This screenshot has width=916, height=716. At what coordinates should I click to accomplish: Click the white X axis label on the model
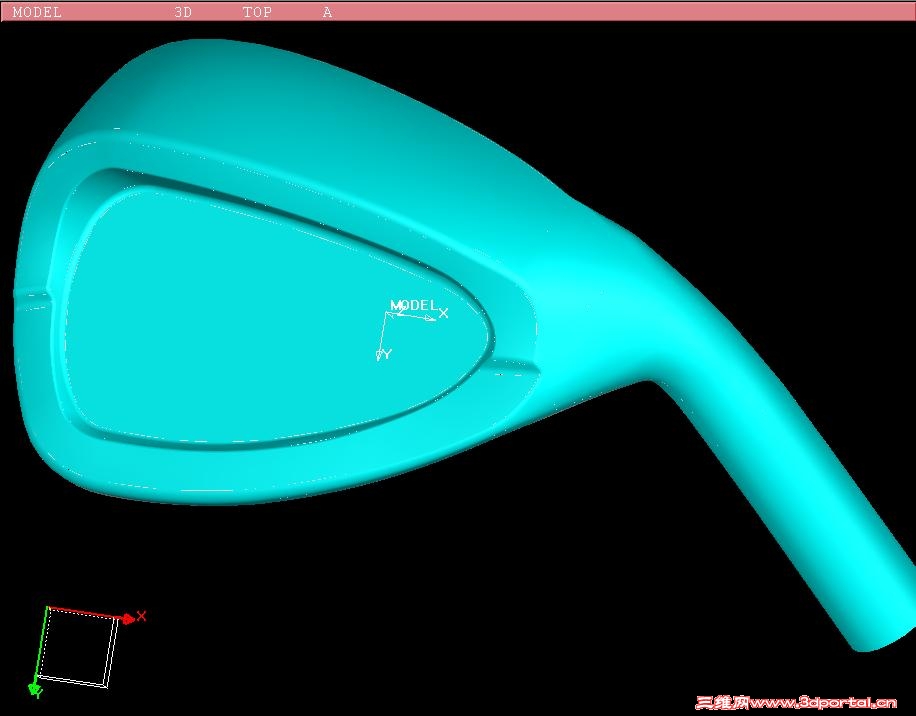pyautogui.click(x=443, y=314)
